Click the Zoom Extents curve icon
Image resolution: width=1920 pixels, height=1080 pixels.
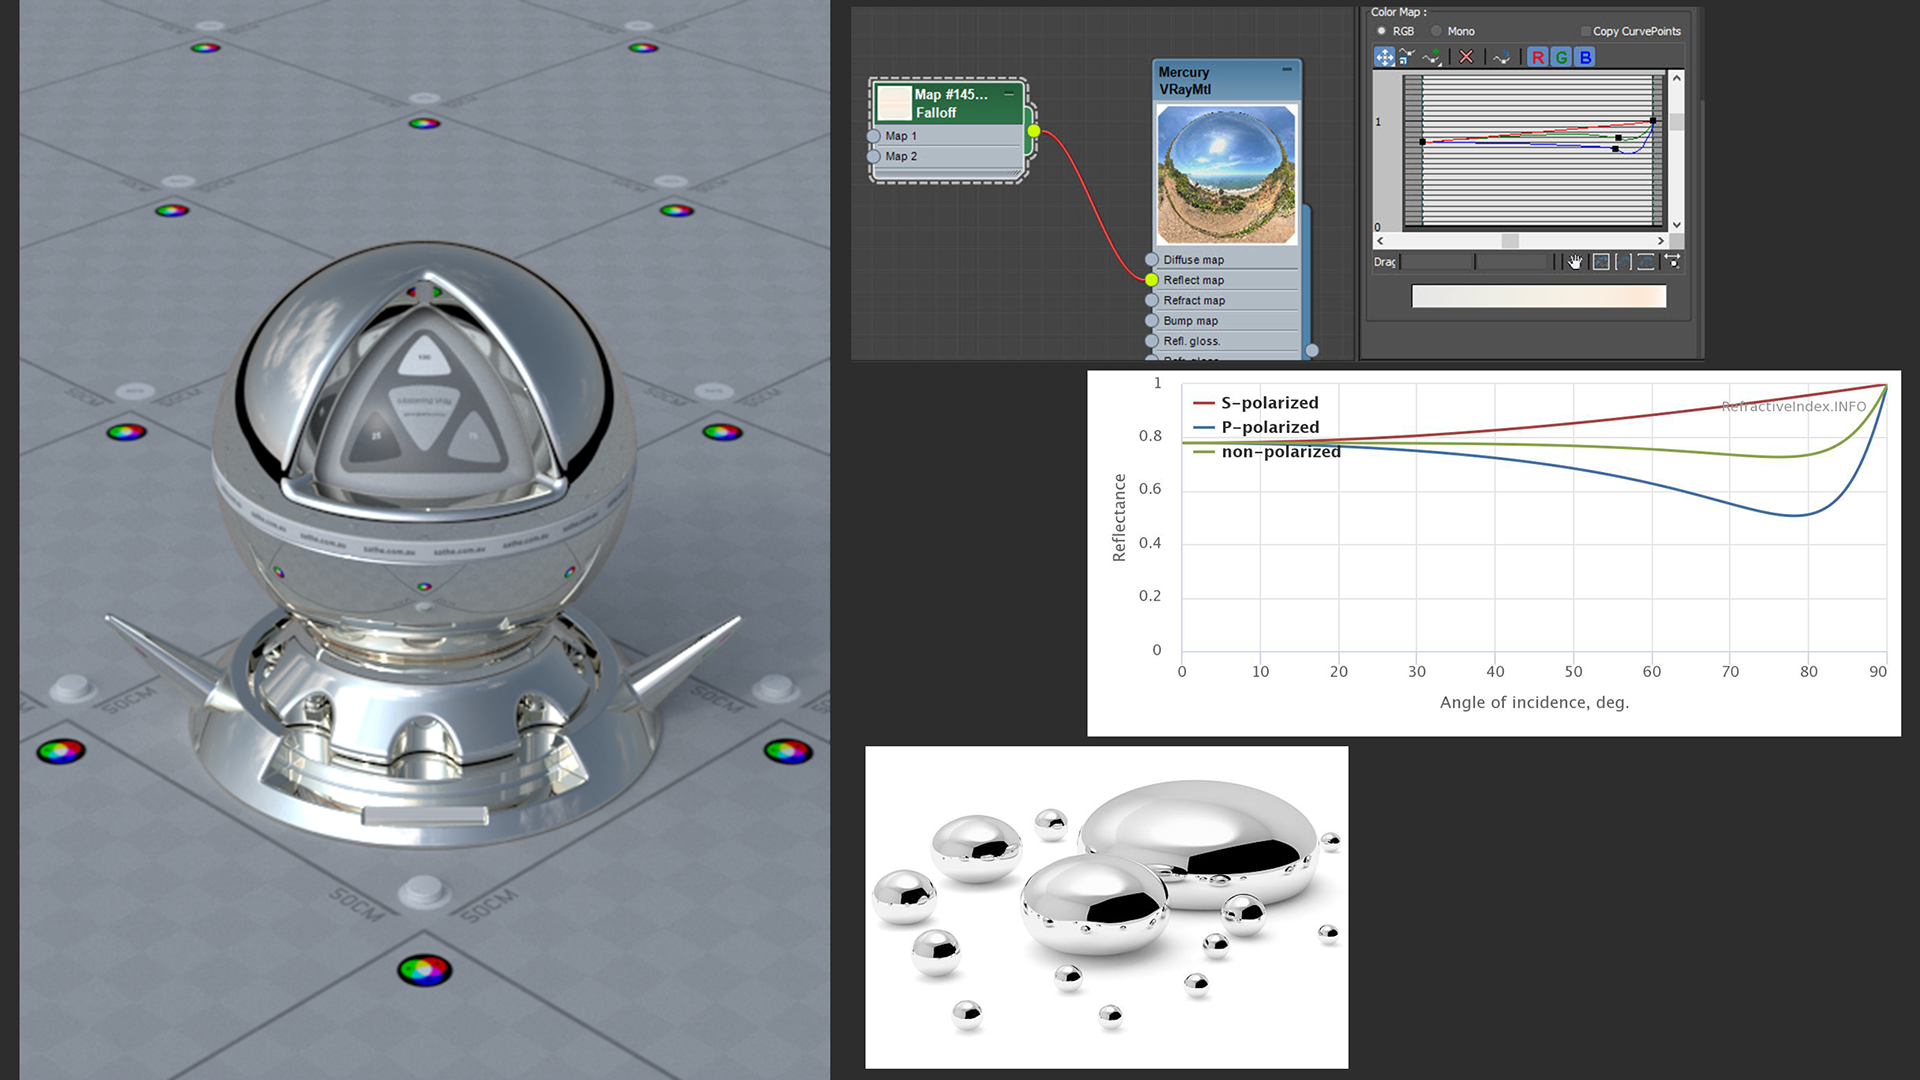point(1601,262)
